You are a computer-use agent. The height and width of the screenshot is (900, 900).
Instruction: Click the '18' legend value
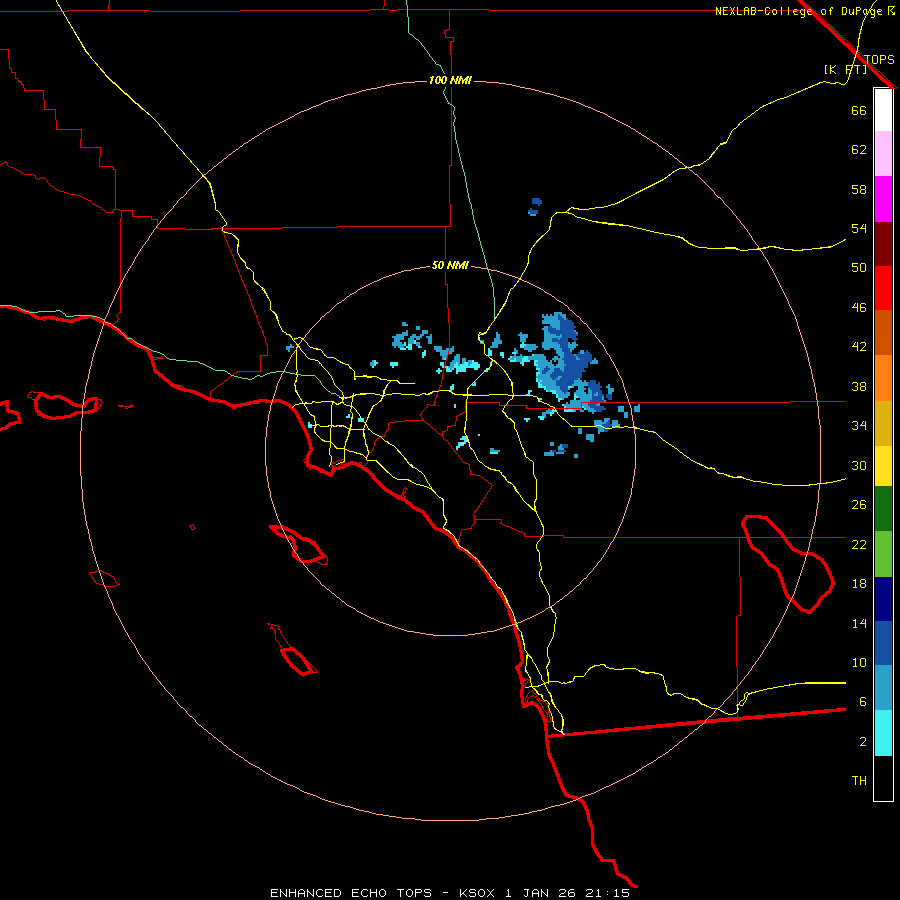click(859, 584)
